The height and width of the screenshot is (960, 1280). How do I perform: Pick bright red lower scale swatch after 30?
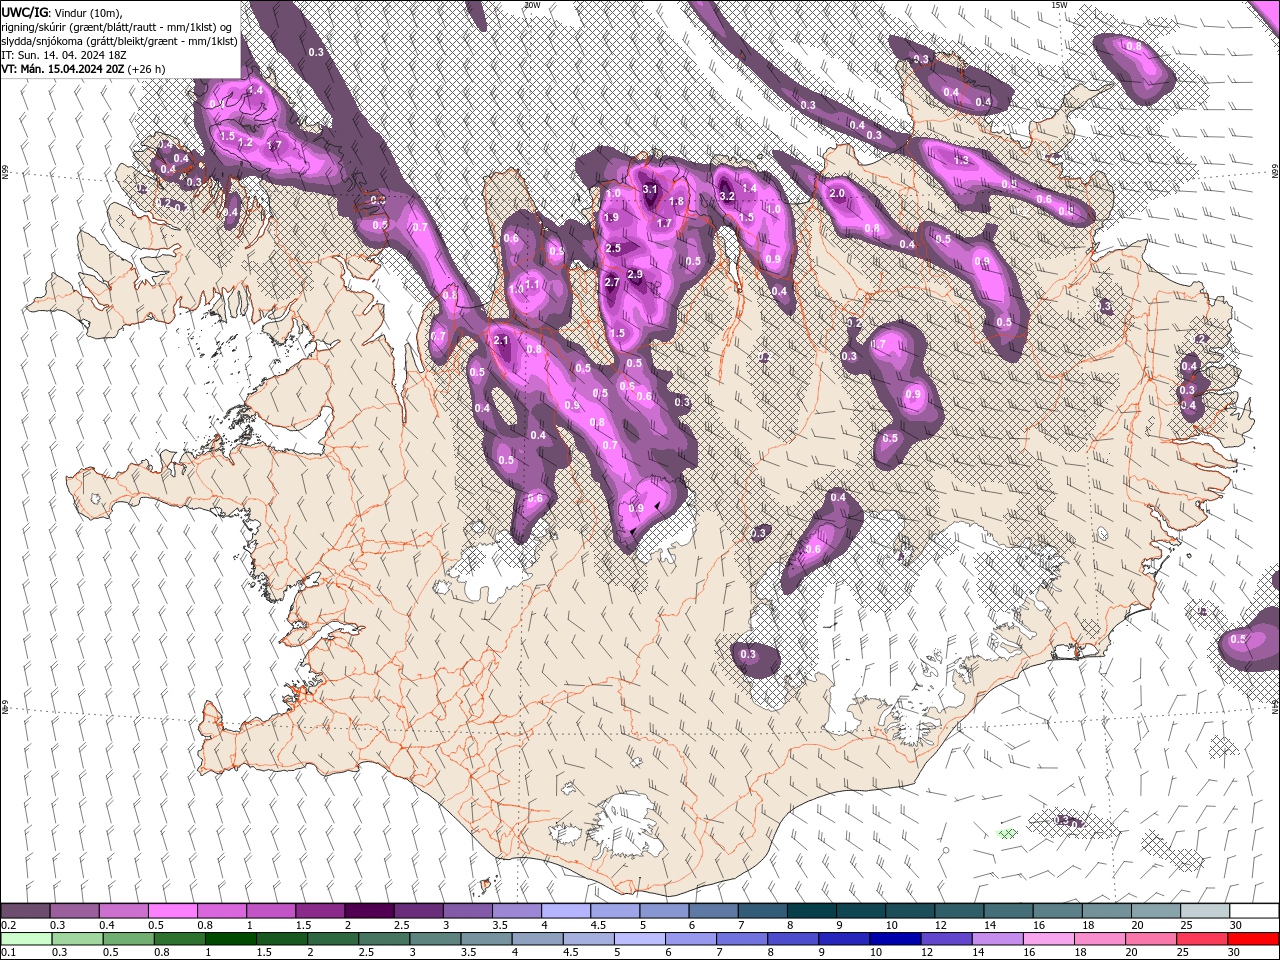[x=1253, y=939]
